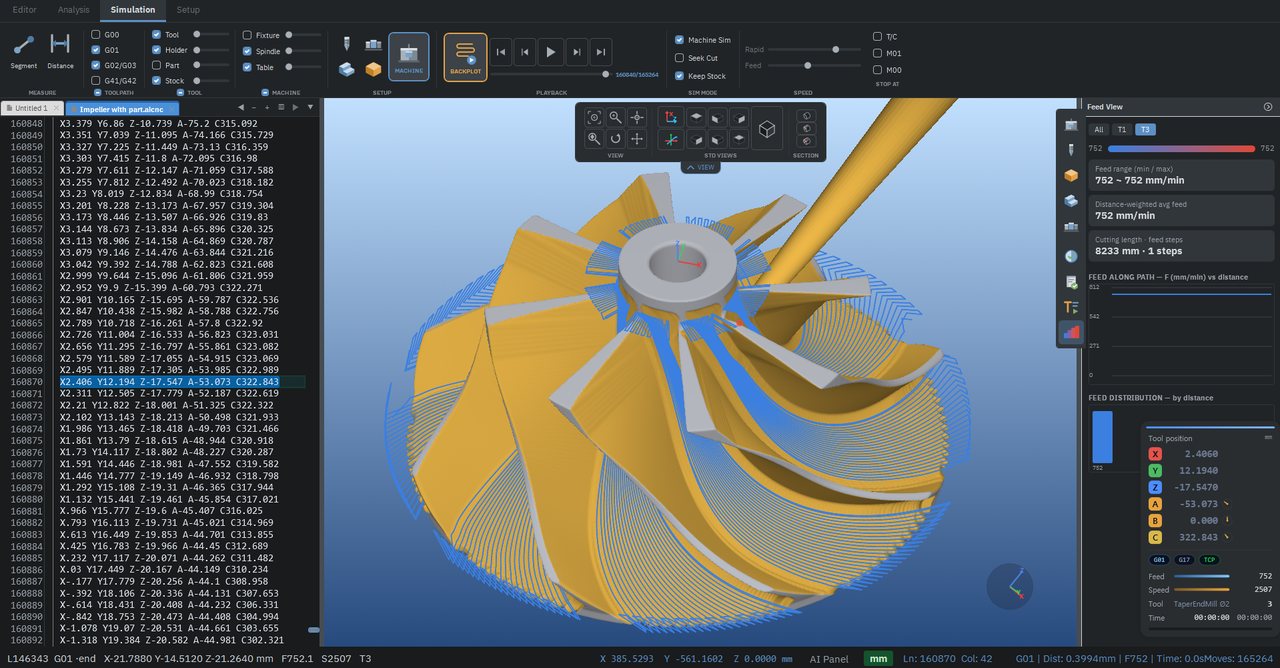The width and height of the screenshot is (1280, 668).
Task: Enable the Part checkbox
Action: pyautogui.click(x=156, y=65)
